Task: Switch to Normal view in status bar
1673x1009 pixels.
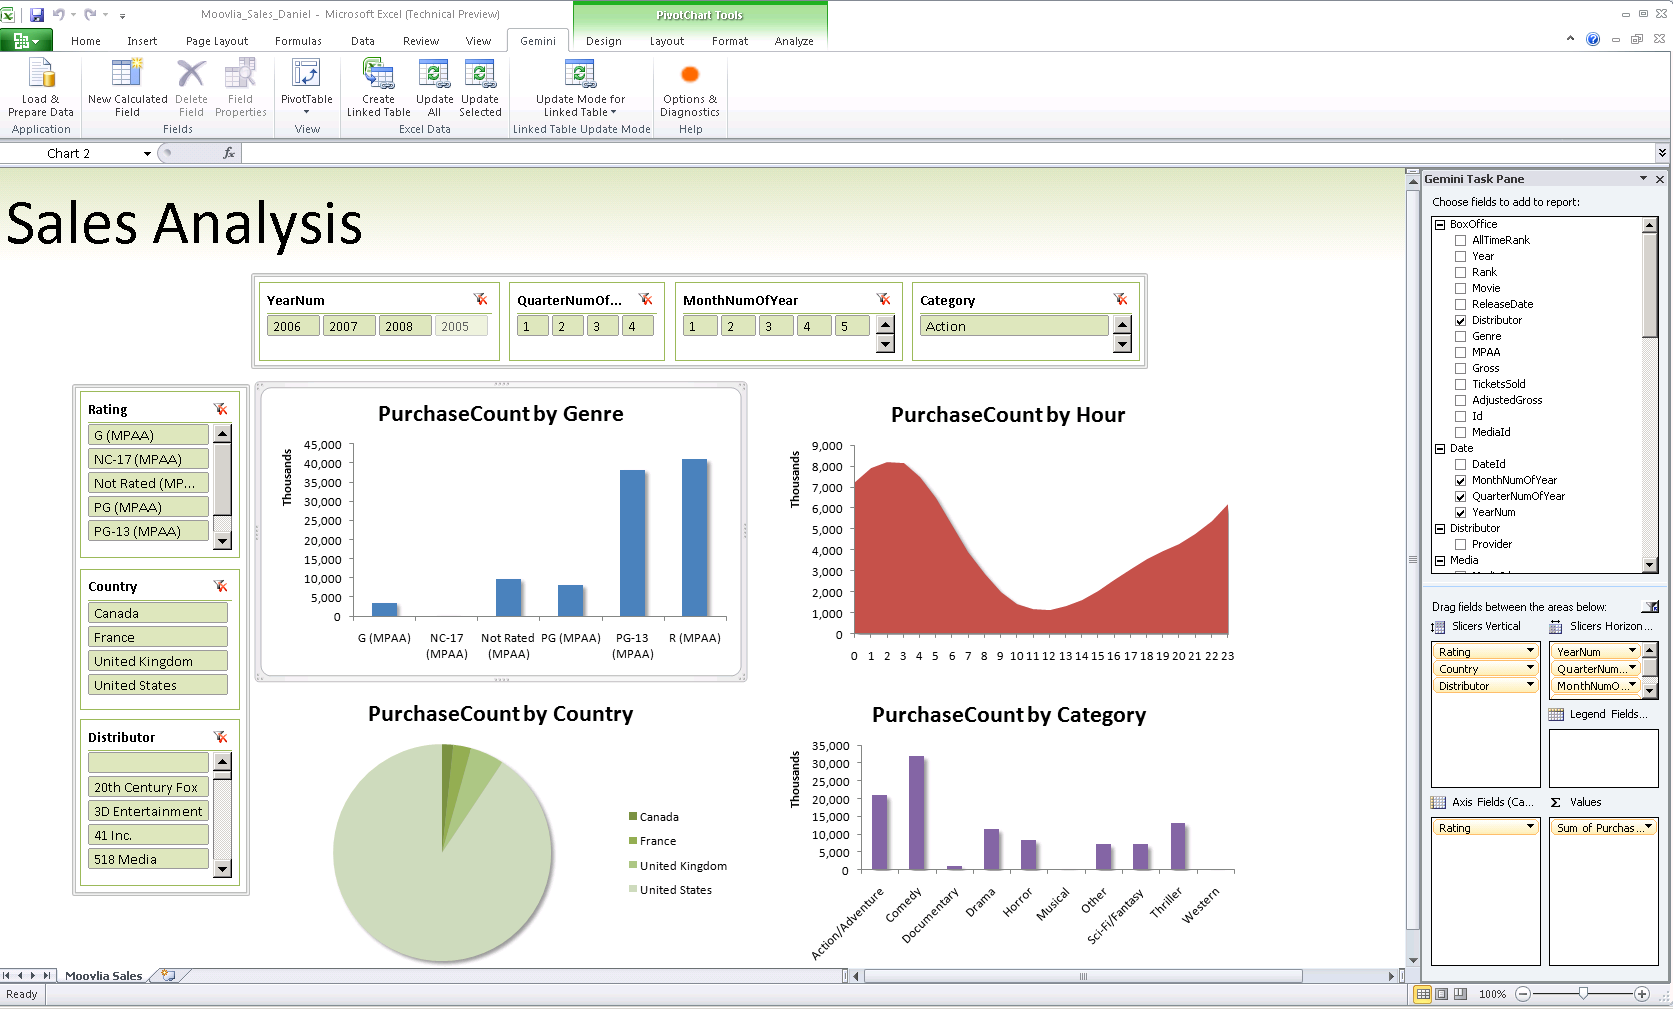Action: coord(1422,994)
